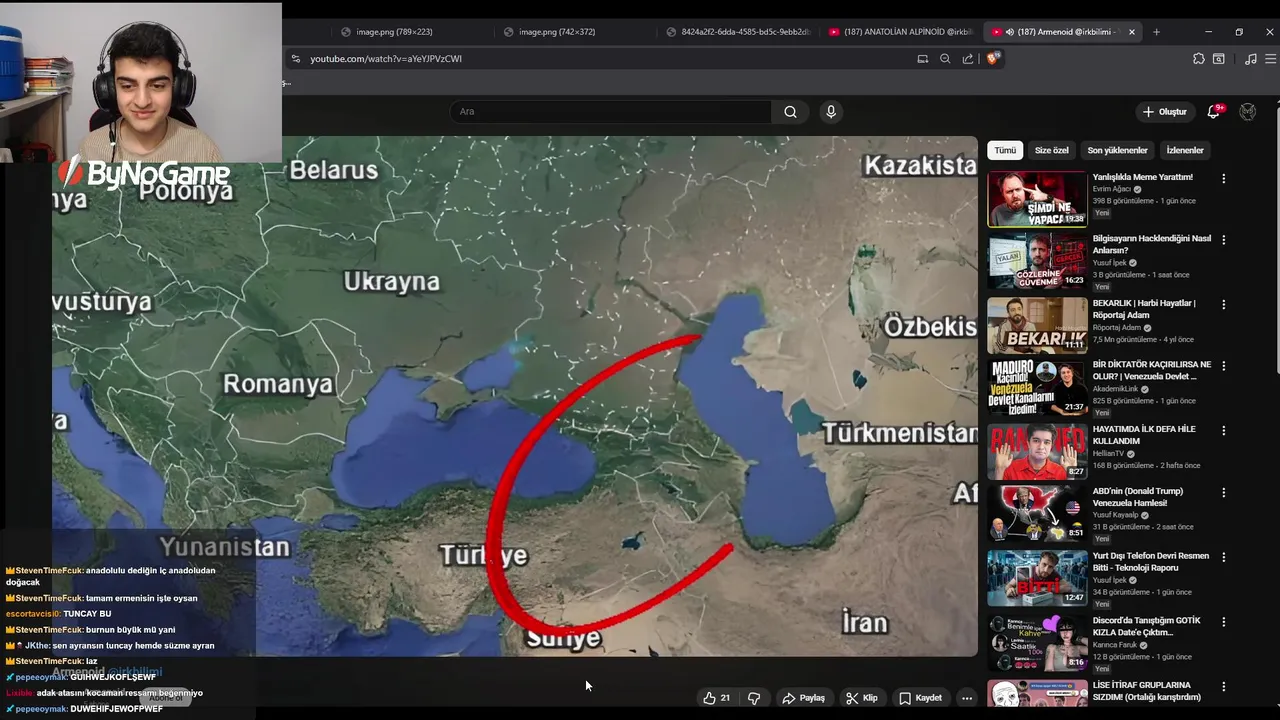This screenshot has width=1280, height=720.
Task: Switch to 8424a2f2-6dda tab
Action: coord(738,32)
